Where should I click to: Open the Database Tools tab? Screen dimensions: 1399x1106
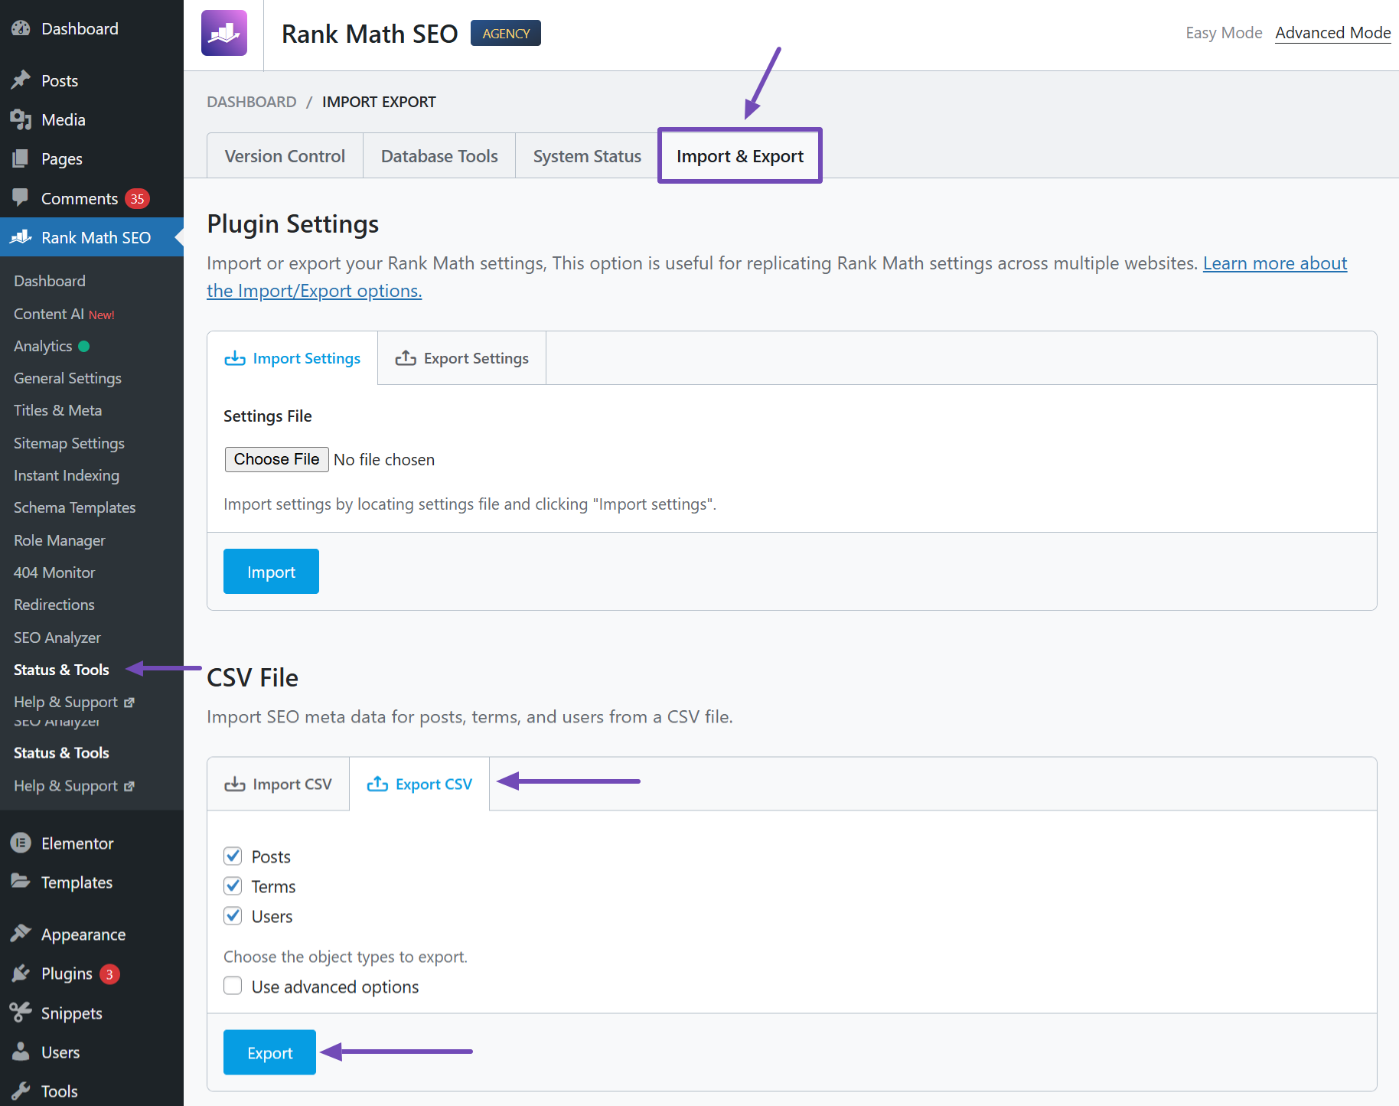(x=439, y=156)
